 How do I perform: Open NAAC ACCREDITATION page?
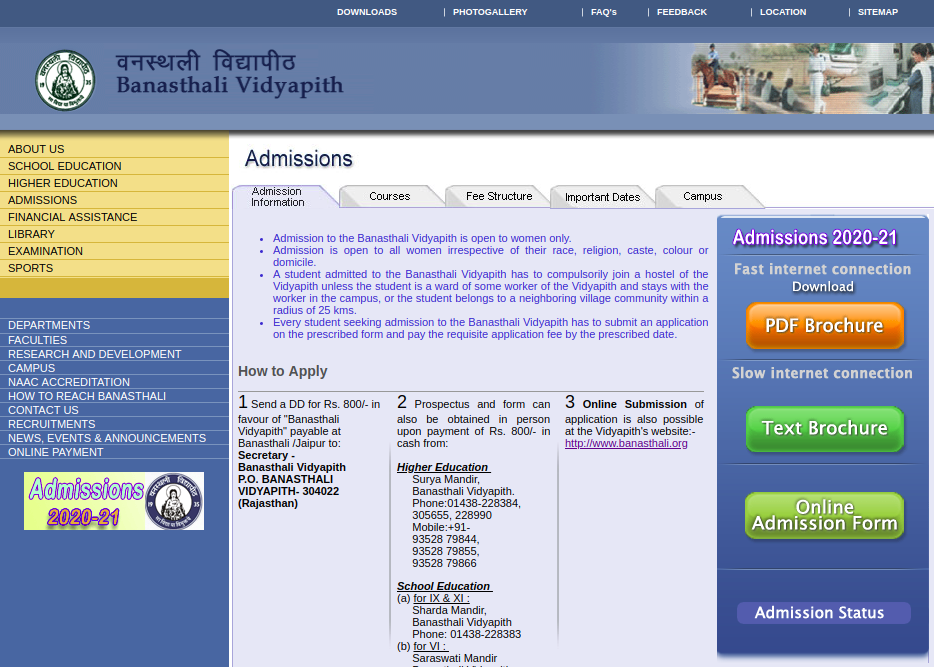(x=69, y=382)
